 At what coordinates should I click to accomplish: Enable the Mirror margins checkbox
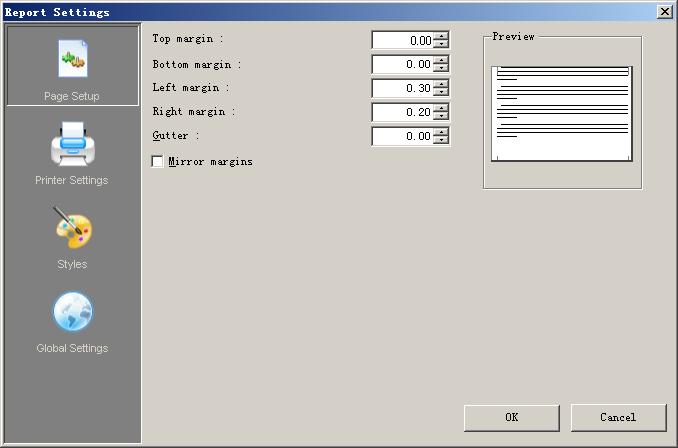(158, 162)
